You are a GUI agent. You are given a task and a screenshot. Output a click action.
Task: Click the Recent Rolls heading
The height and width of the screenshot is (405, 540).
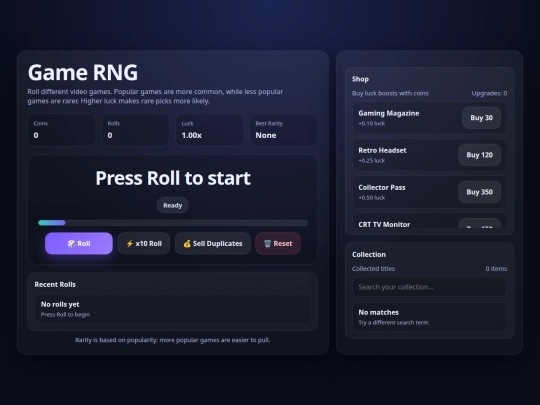(55, 284)
